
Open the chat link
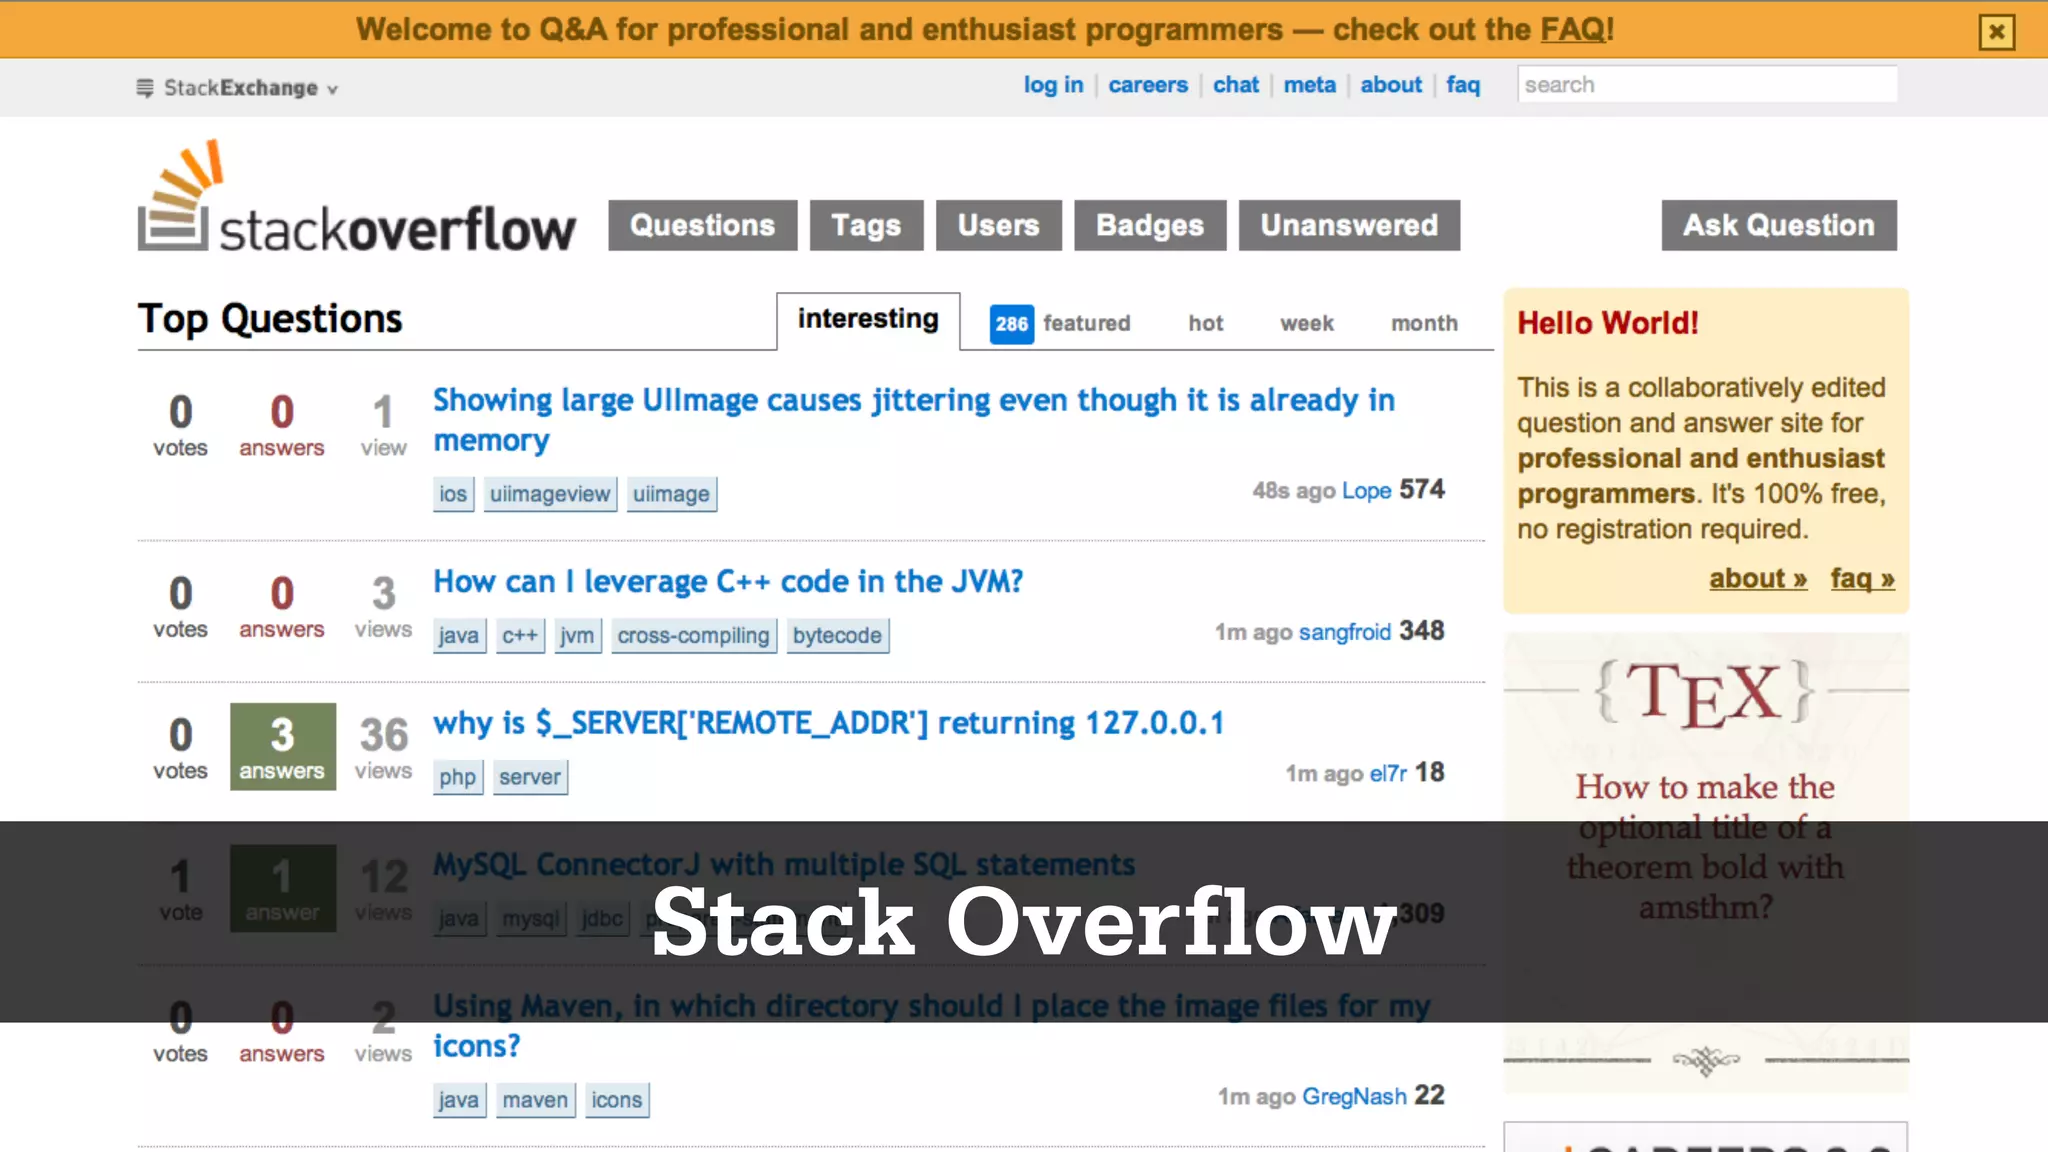pyautogui.click(x=1236, y=85)
